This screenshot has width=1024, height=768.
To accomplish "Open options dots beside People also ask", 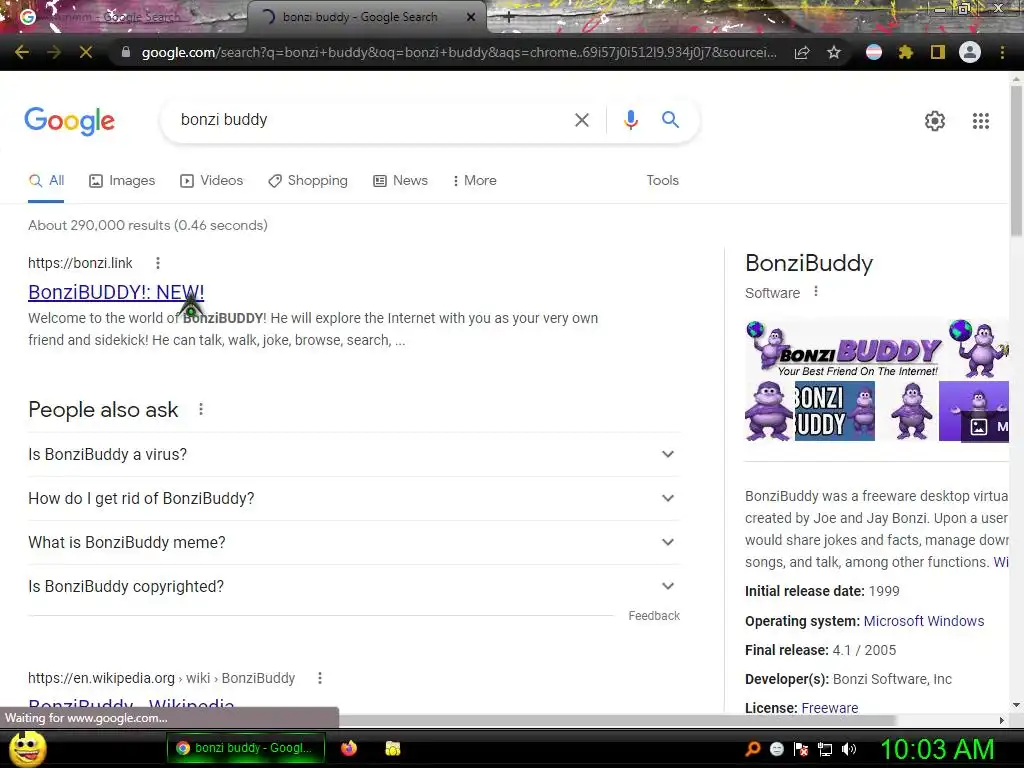I will tap(201, 409).
